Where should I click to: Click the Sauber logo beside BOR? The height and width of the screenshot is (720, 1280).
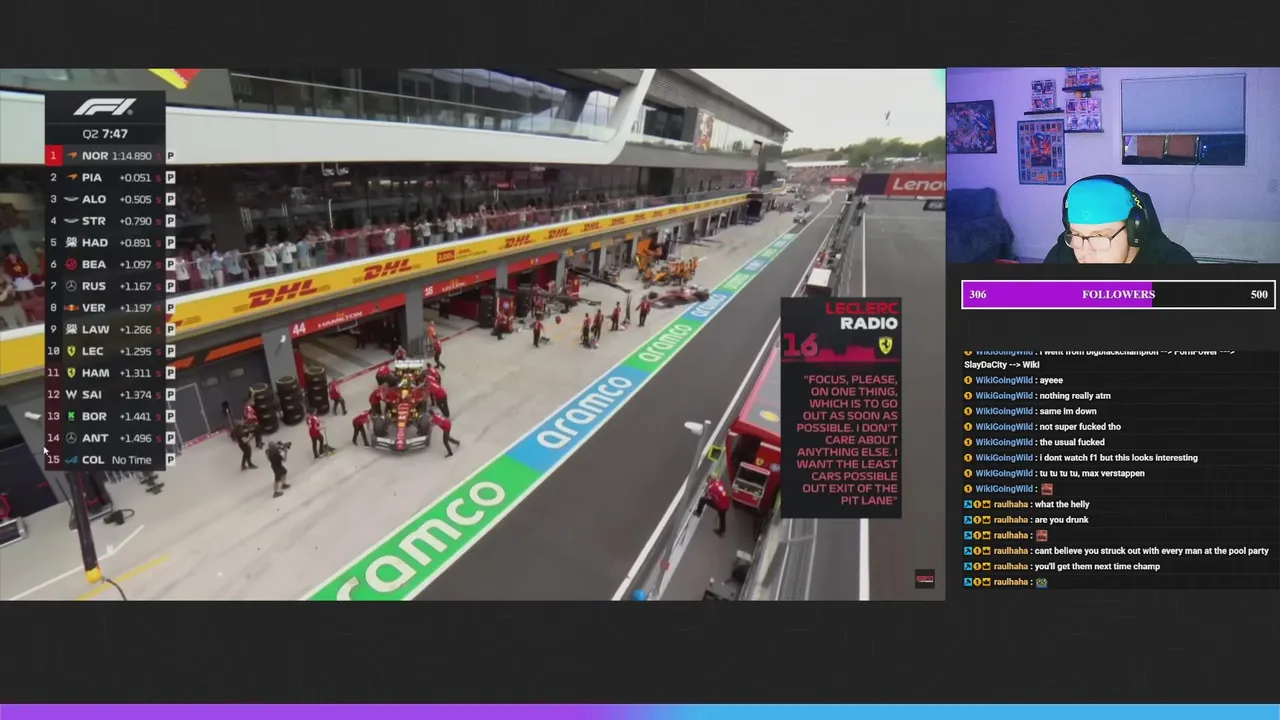point(71,416)
